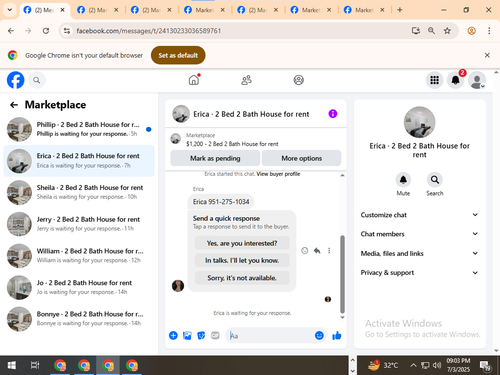Screen dimensions: 500x375
Task: Open William's 2 Bed 2 Bath conversation
Action: (x=79, y=256)
